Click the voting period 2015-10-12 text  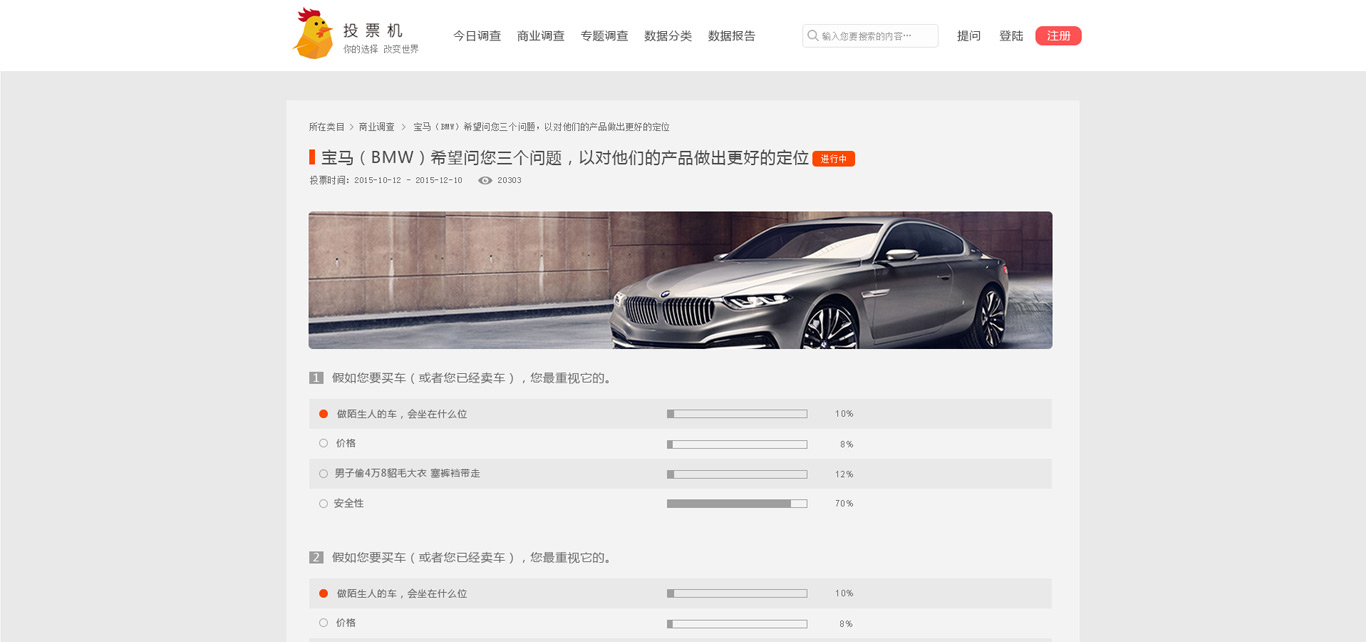[386, 181]
